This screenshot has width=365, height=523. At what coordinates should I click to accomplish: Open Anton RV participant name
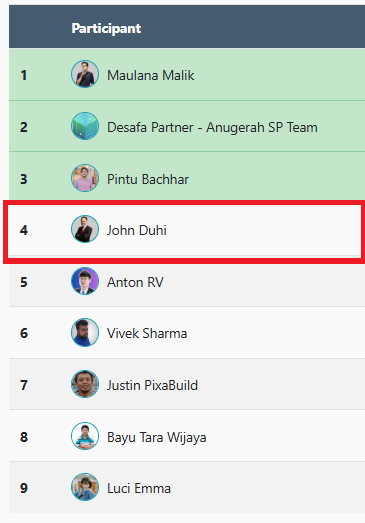click(135, 283)
